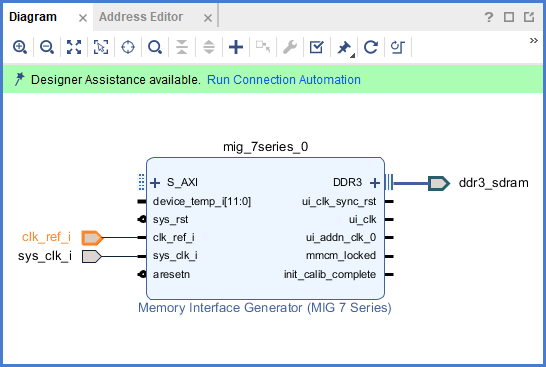Screen dimensions: 546x367
Task: Click the sys_rst pin label
Action: [x=170, y=219]
